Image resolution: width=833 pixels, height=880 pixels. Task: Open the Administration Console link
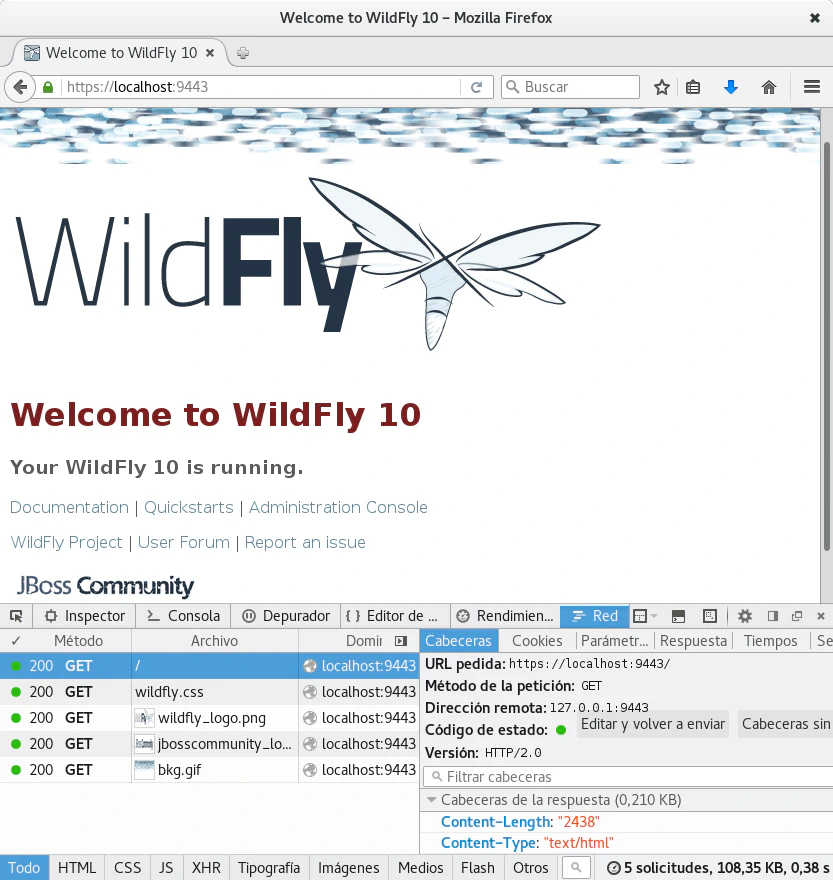point(338,507)
